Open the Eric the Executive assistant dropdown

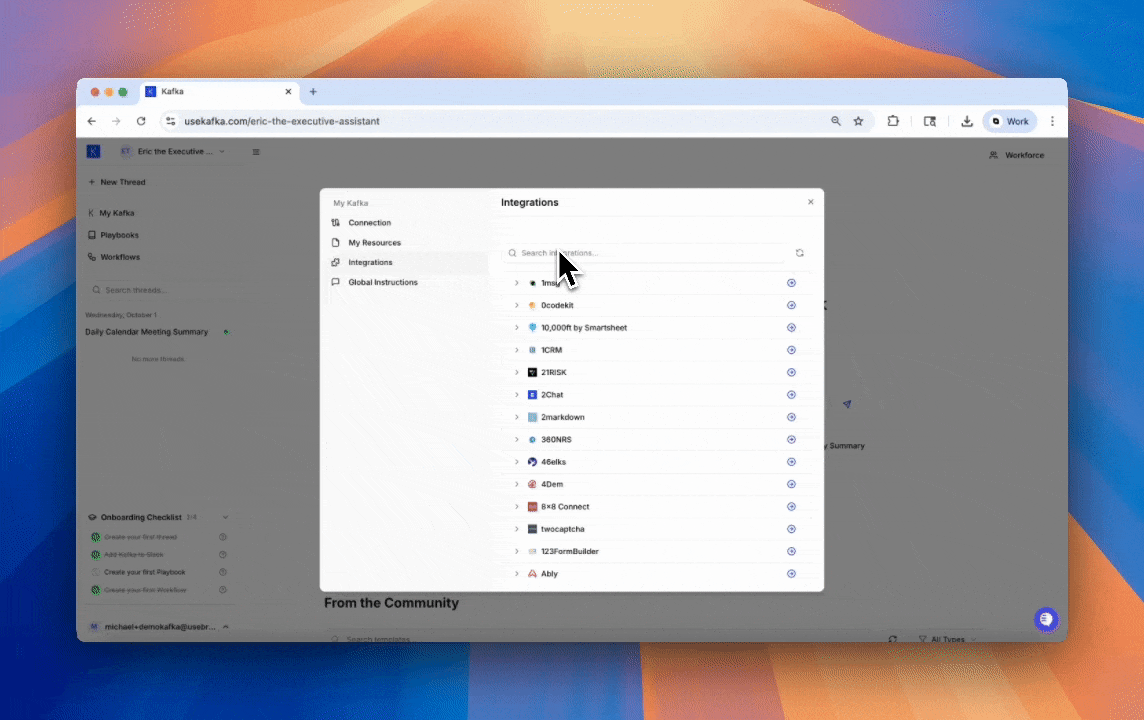pyautogui.click(x=221, y=151)
